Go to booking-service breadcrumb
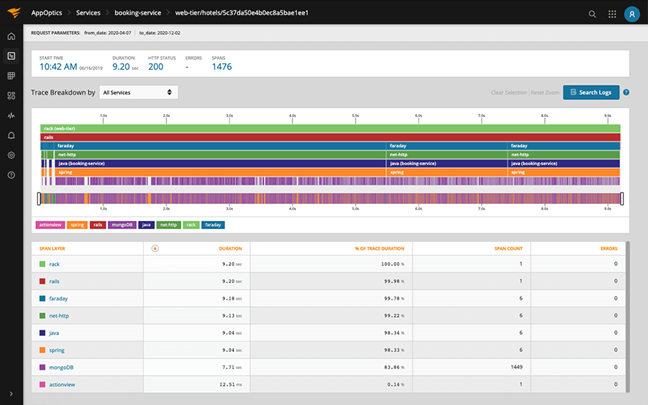 click(138, 13)
